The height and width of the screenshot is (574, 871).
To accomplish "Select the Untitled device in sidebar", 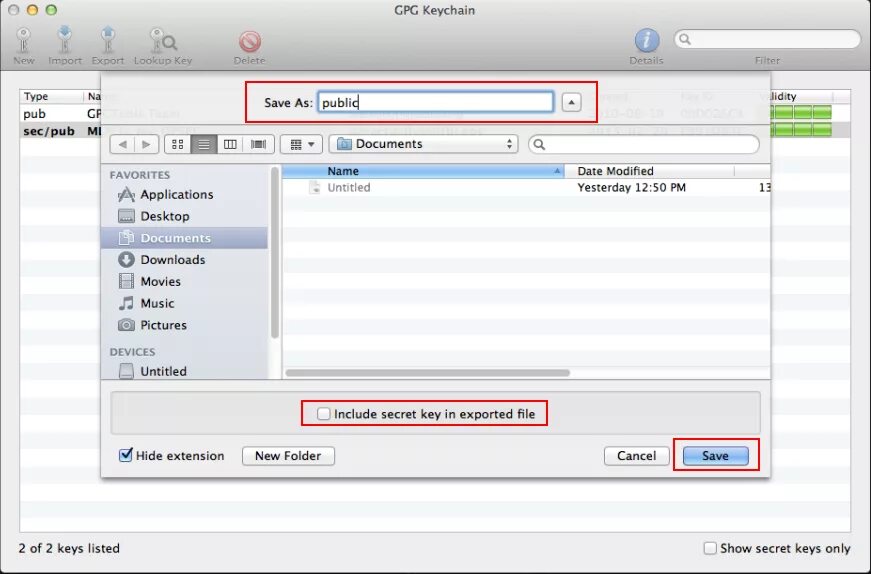I will [x=184, y=371].
